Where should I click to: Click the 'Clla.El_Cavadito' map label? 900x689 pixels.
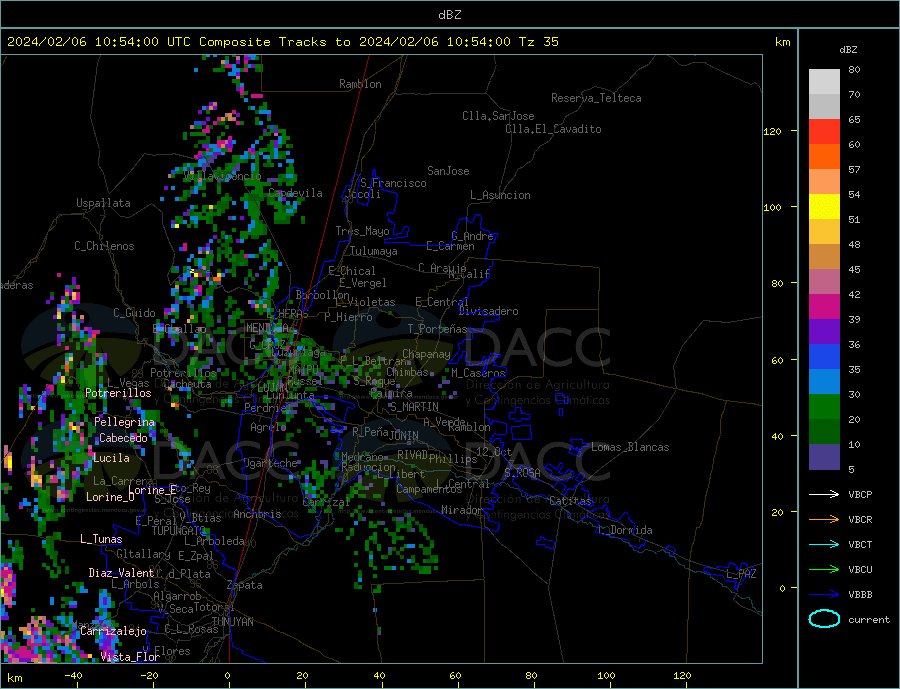(553, 129)
